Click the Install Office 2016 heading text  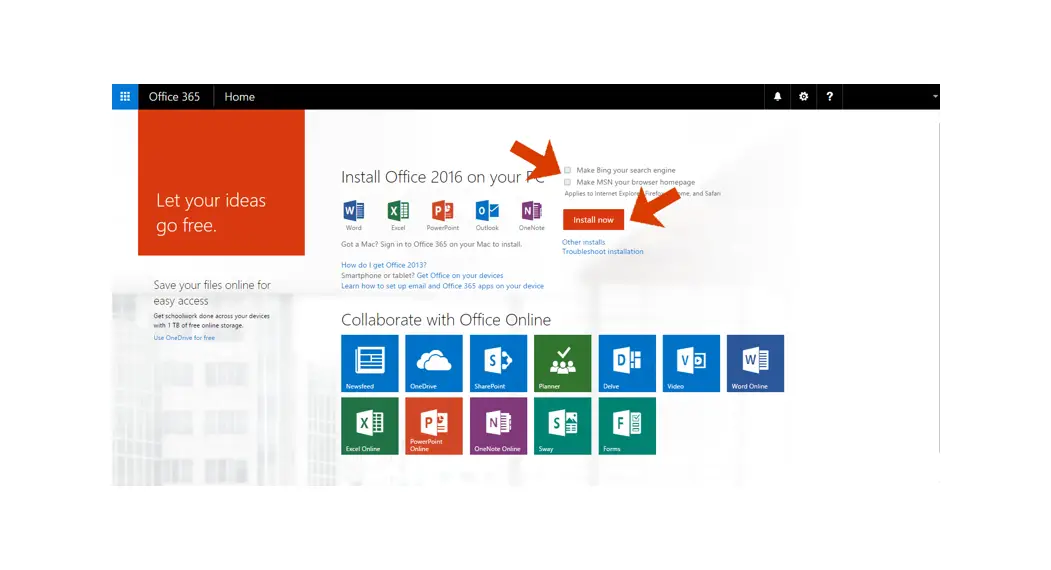tap(442, 177)
